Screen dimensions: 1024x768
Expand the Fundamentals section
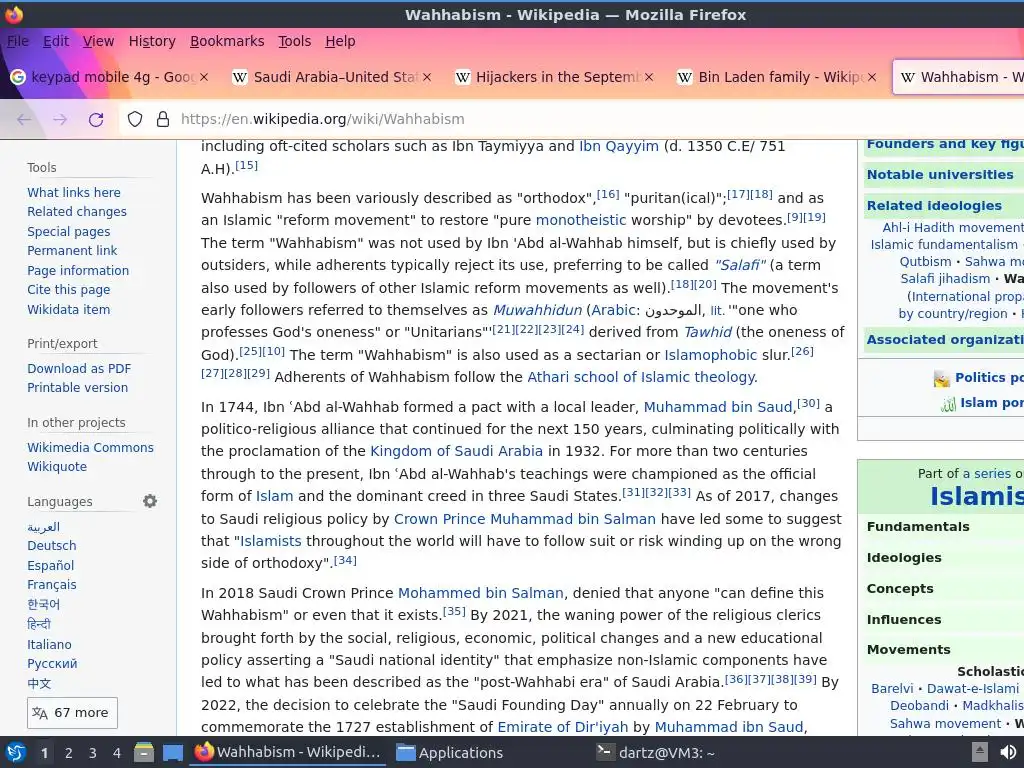click(x=918, y=526)
